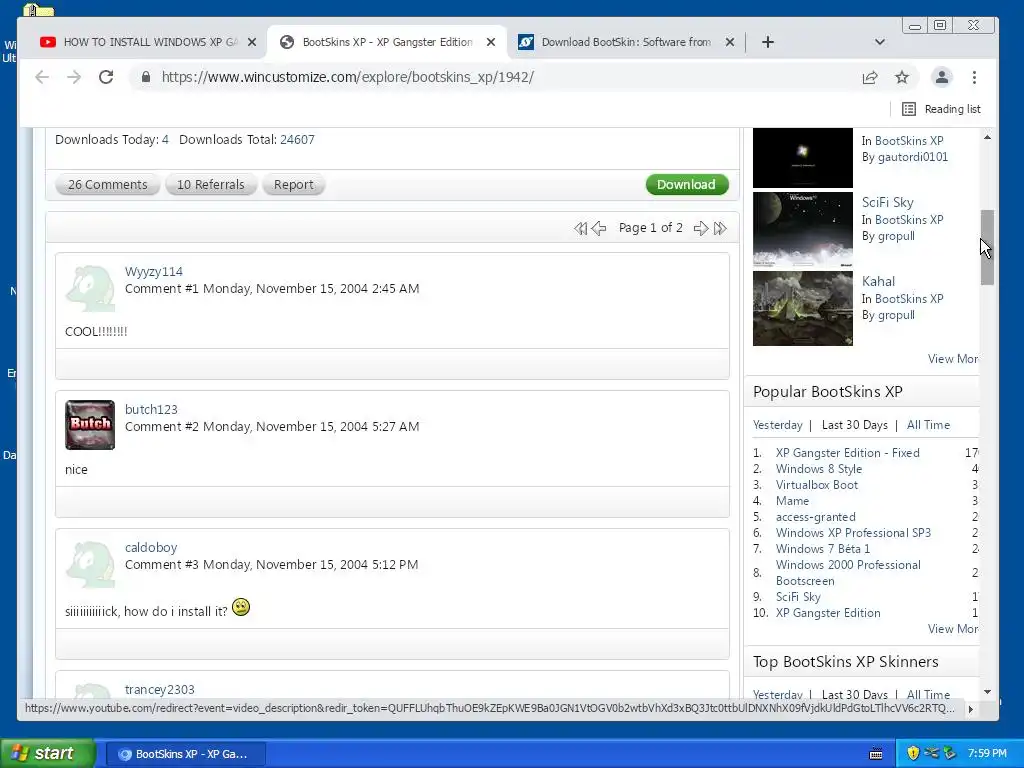Close the Download BootSkin tab
The height and width of the screenshot is (768, 1024).
(x=730, y=42)
